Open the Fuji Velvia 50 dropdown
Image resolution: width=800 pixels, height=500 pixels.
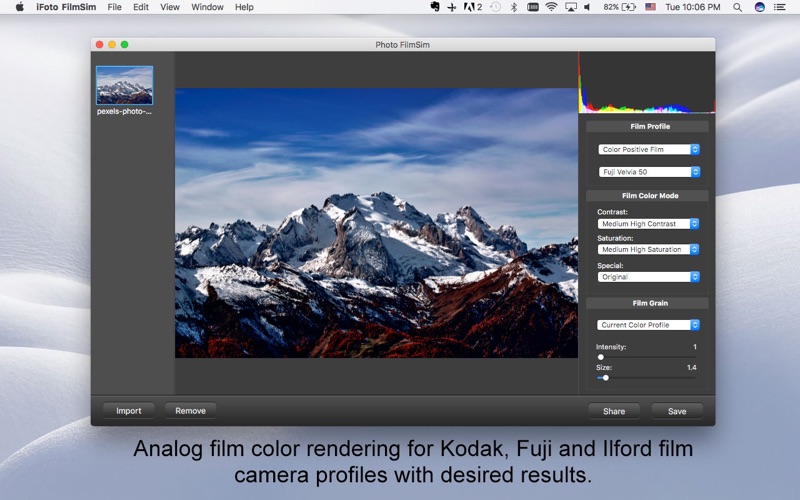coord(649,172)
